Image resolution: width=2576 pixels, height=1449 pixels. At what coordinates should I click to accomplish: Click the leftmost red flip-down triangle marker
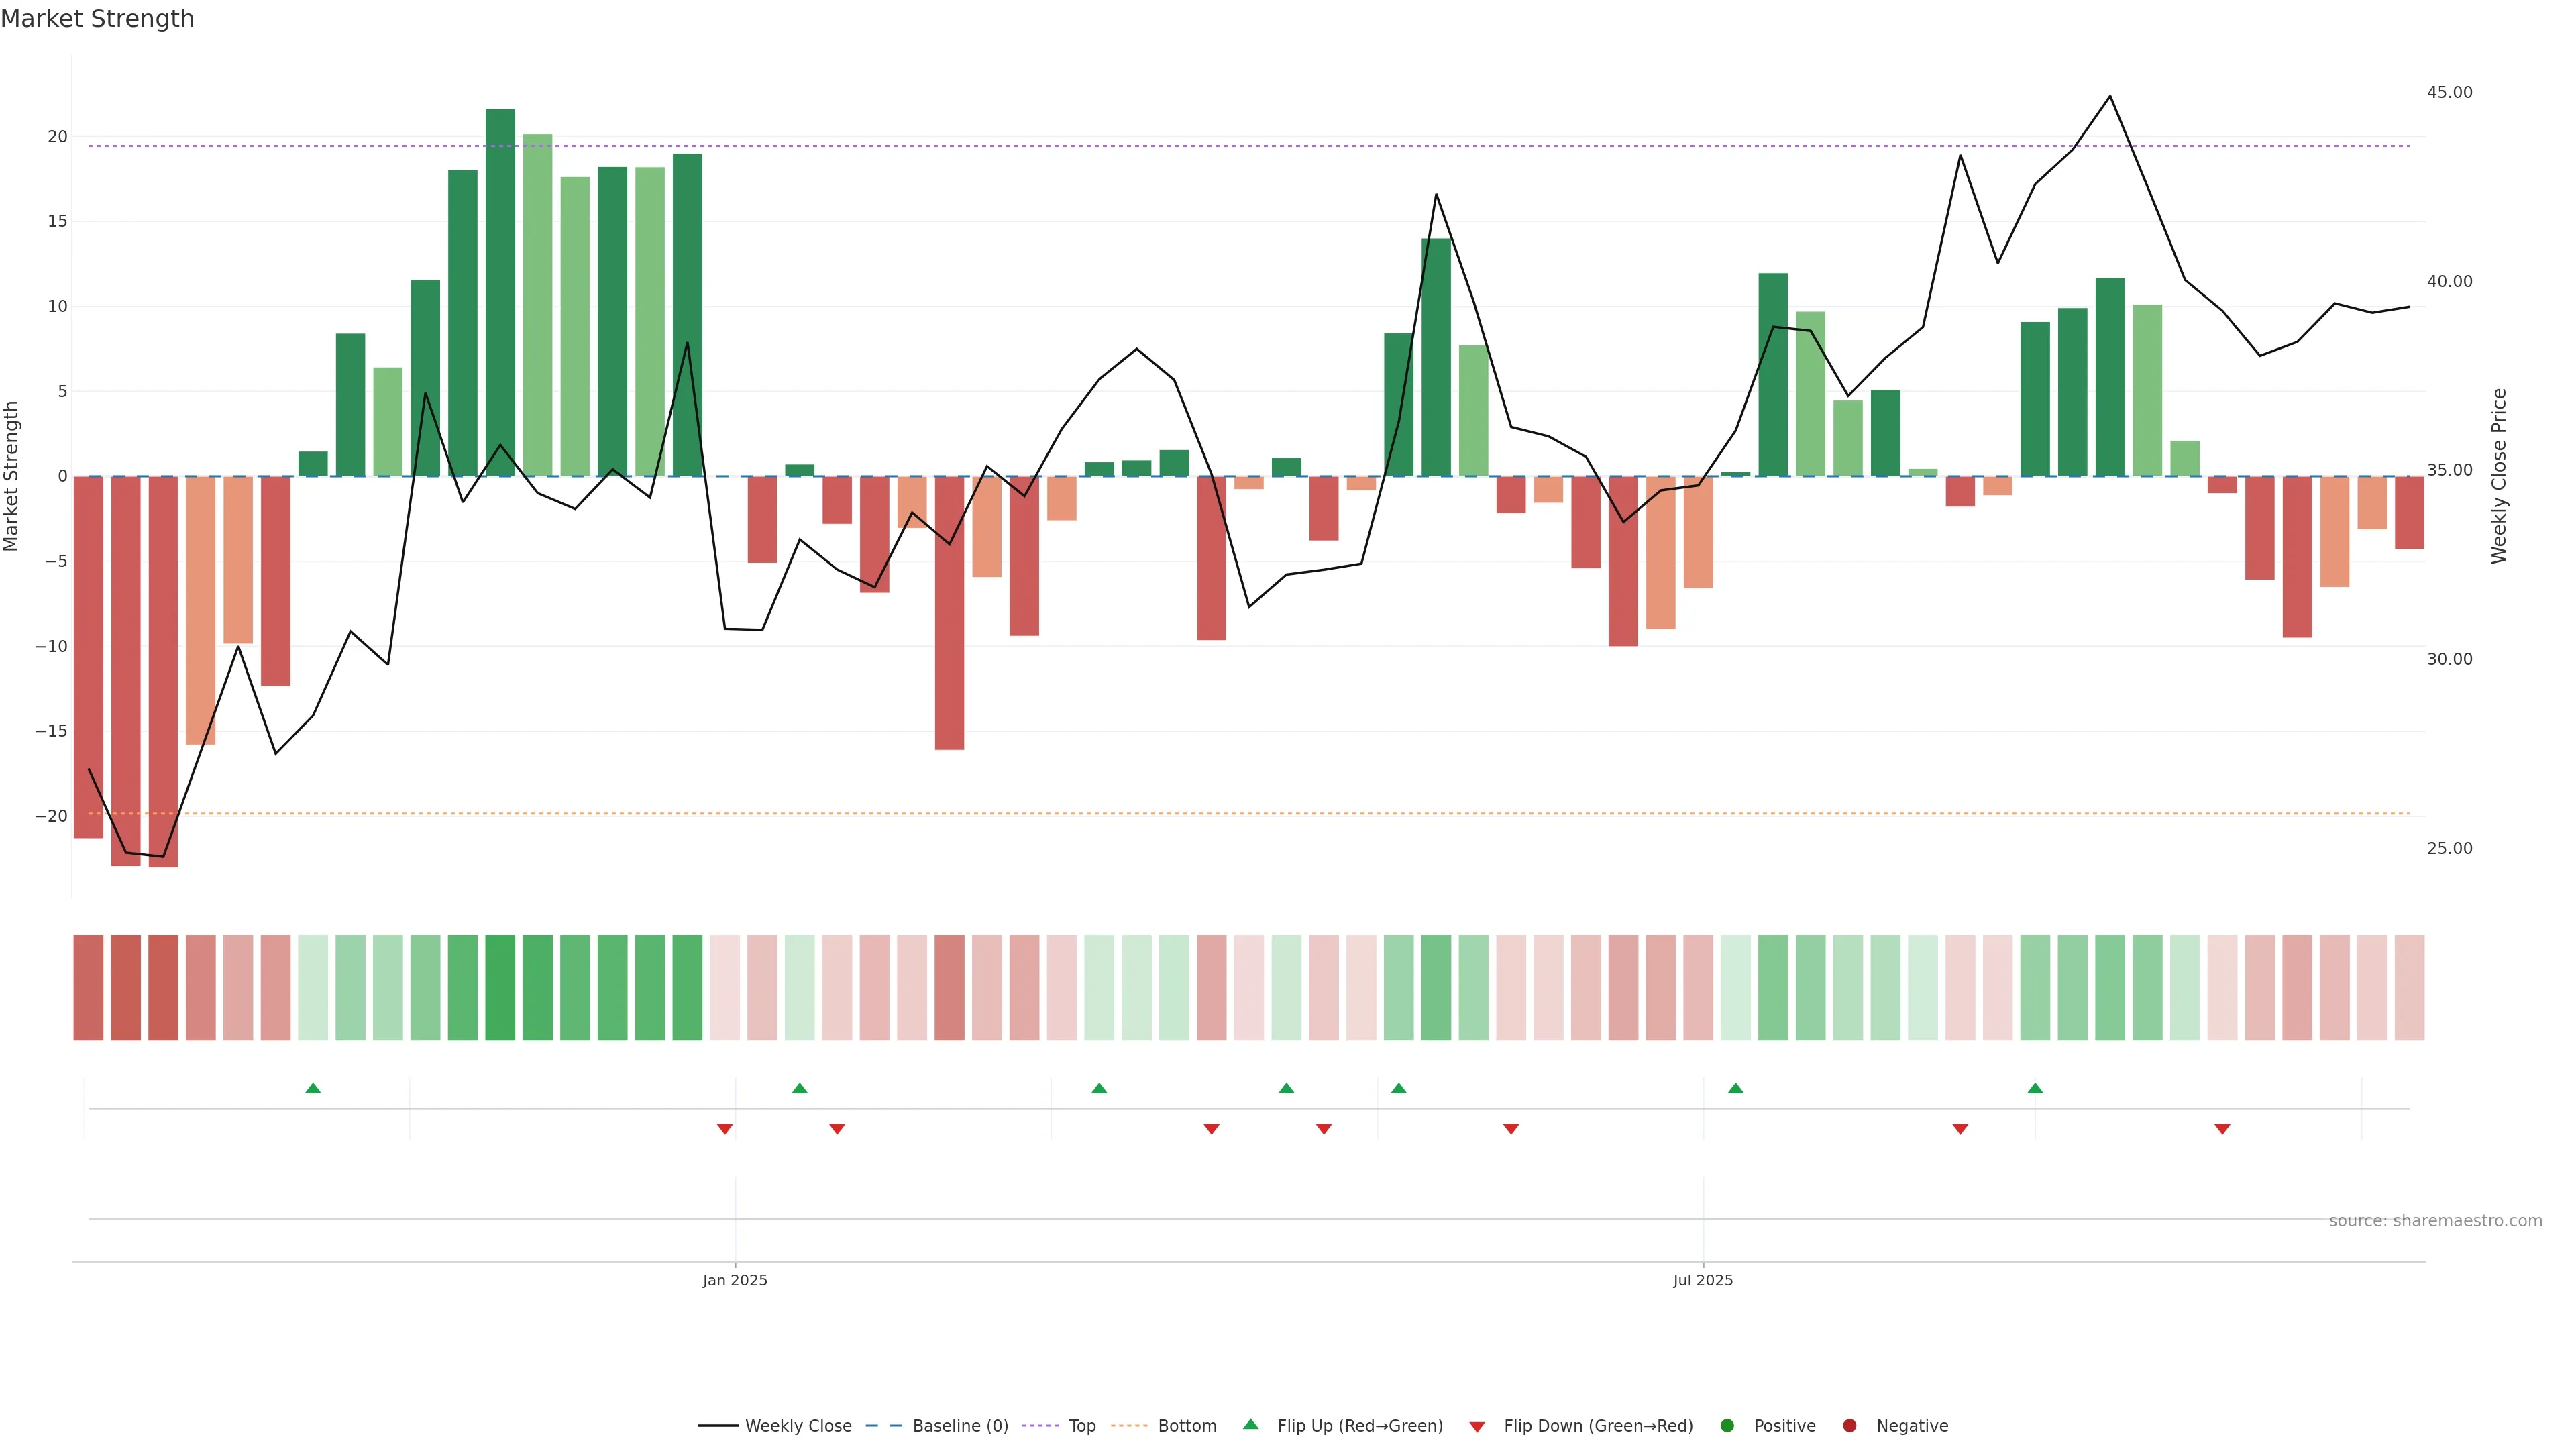(725, 1129)
